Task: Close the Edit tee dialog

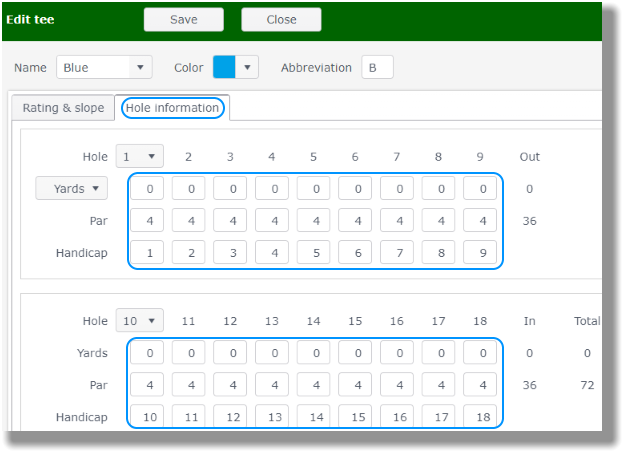Action: pos(281,20)
